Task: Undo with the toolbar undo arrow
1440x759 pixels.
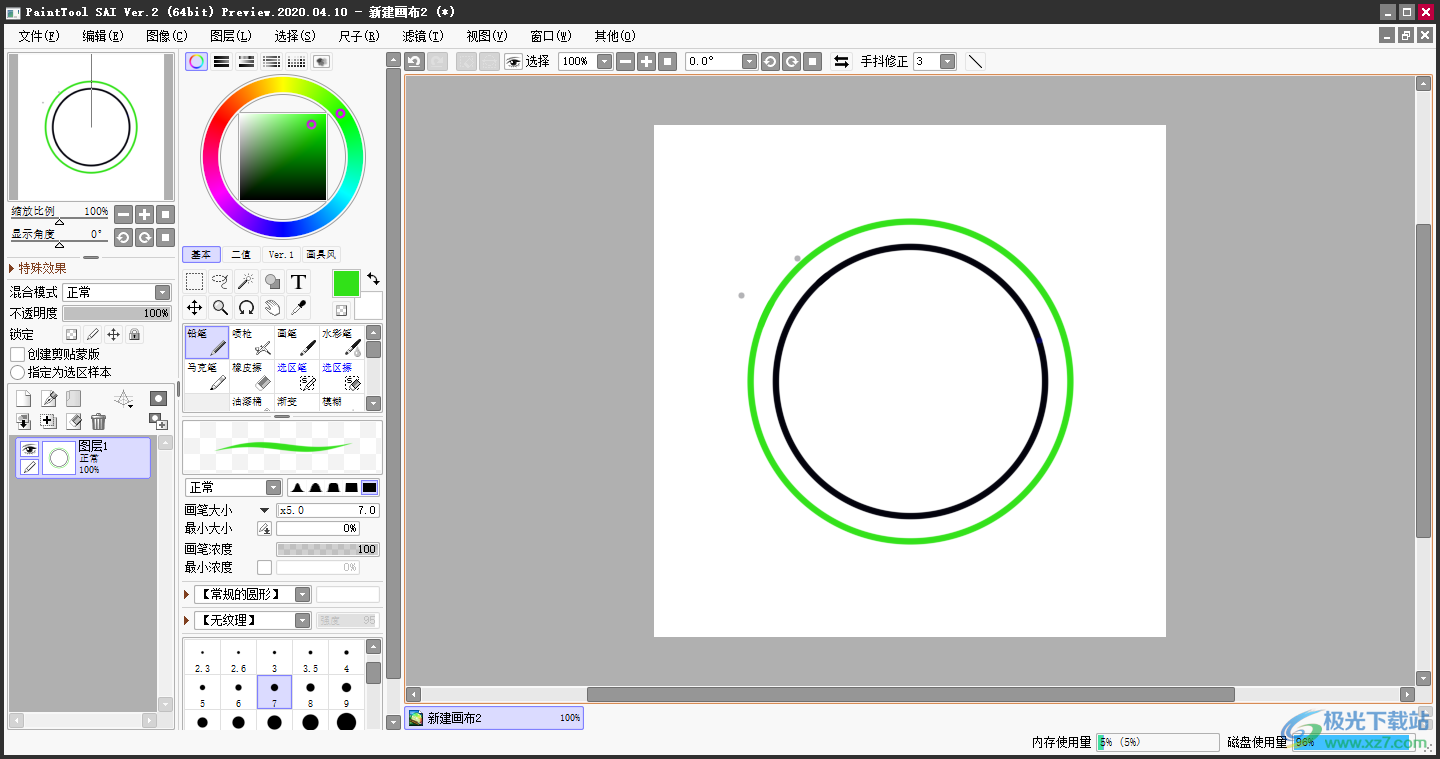Action: click(x=414, y=61)
